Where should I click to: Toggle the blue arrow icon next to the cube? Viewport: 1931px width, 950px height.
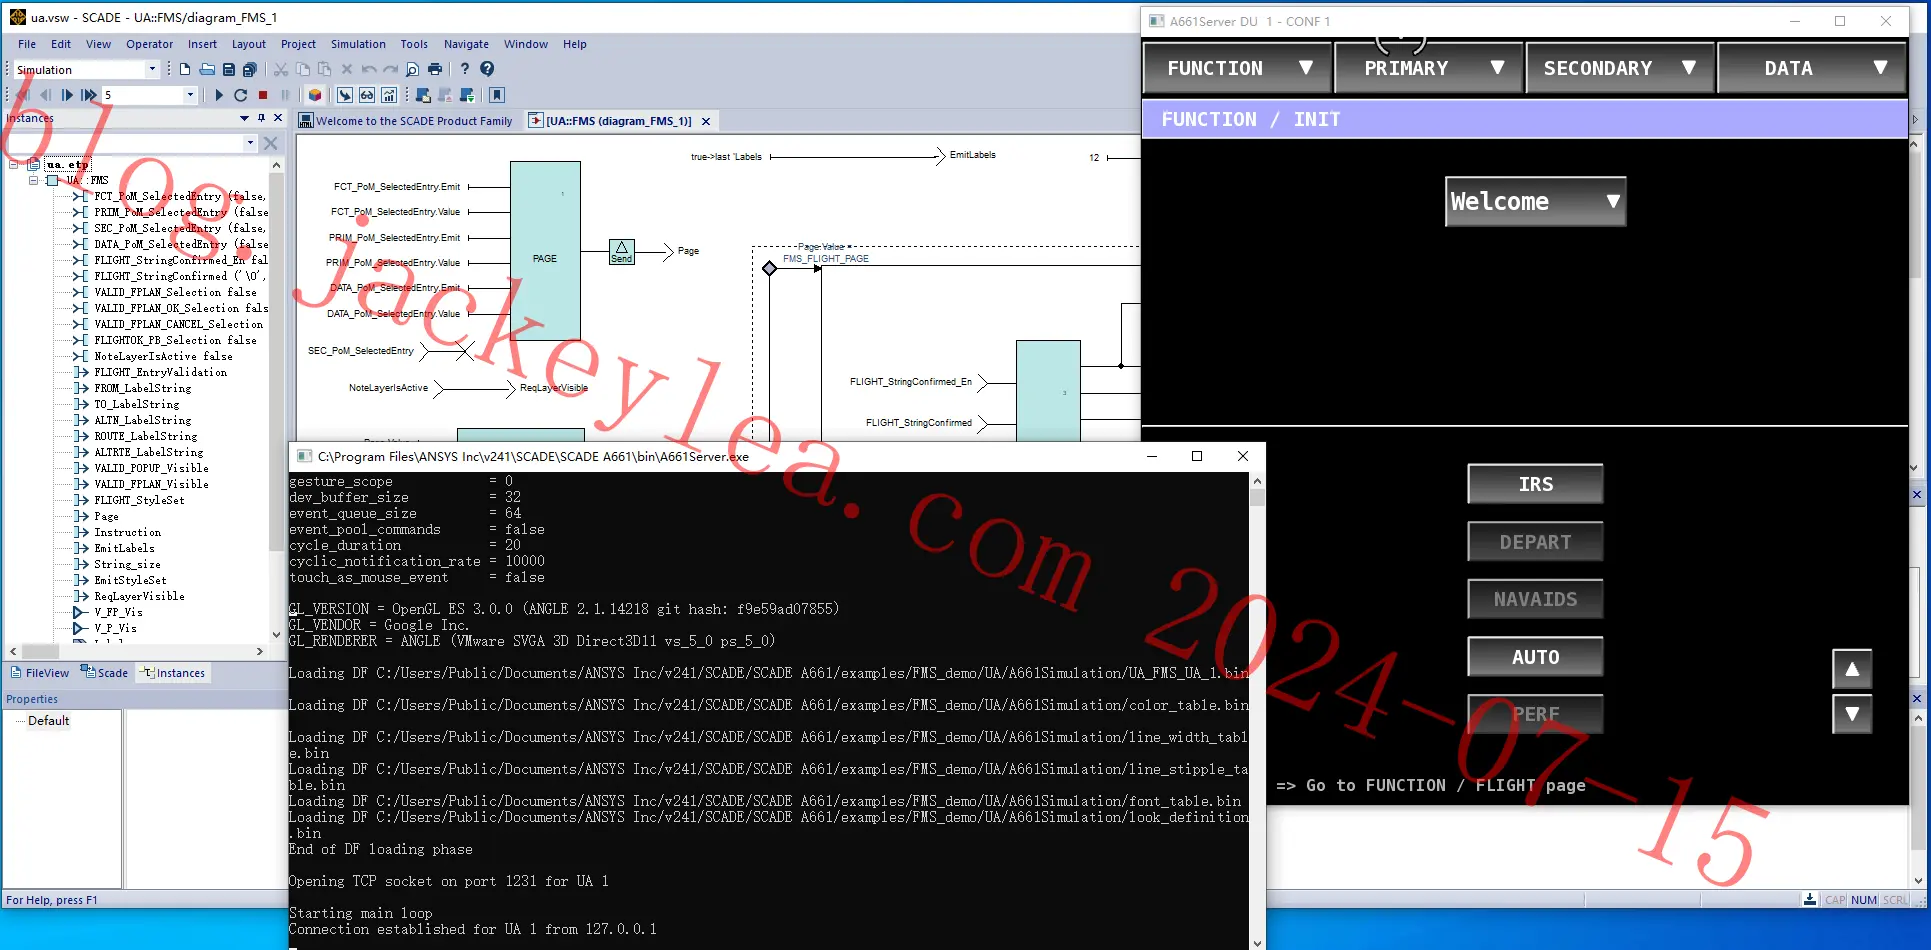tap(345, 95)
